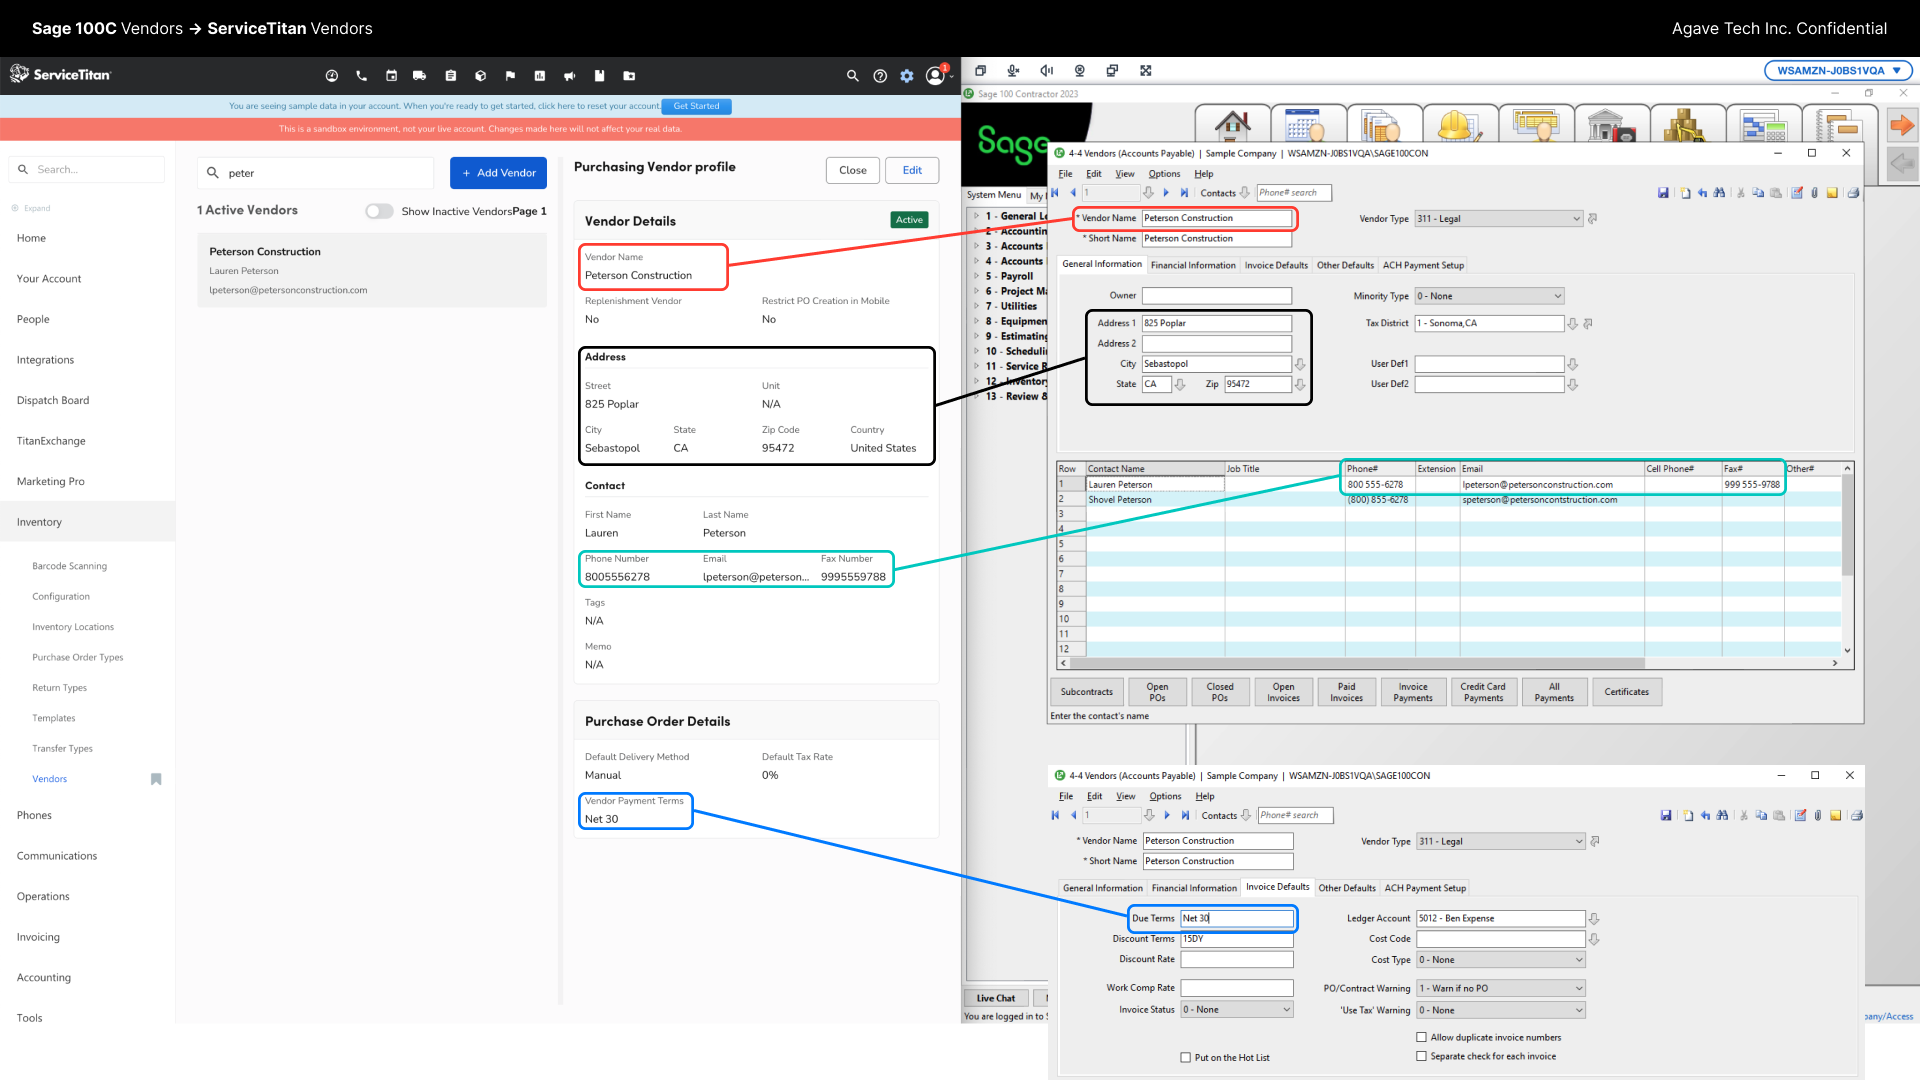
Task: Click Phone# search field in upper Vendors window
Action: pyautogui.click(x=1294, y=193)
